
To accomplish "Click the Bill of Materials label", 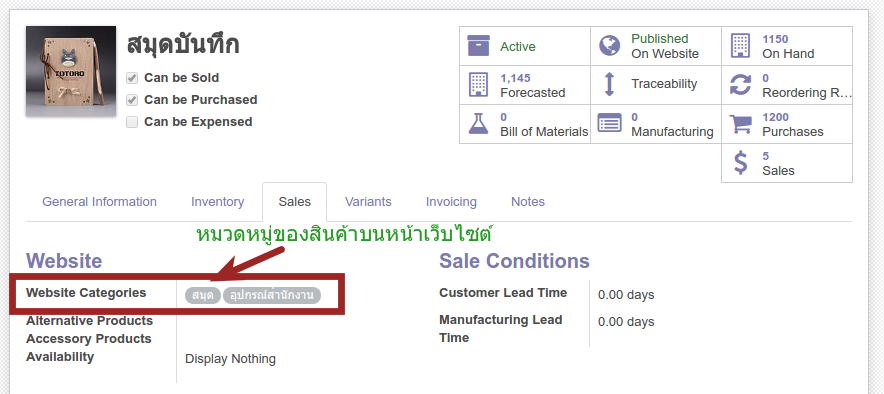I will tap(544, 132).
